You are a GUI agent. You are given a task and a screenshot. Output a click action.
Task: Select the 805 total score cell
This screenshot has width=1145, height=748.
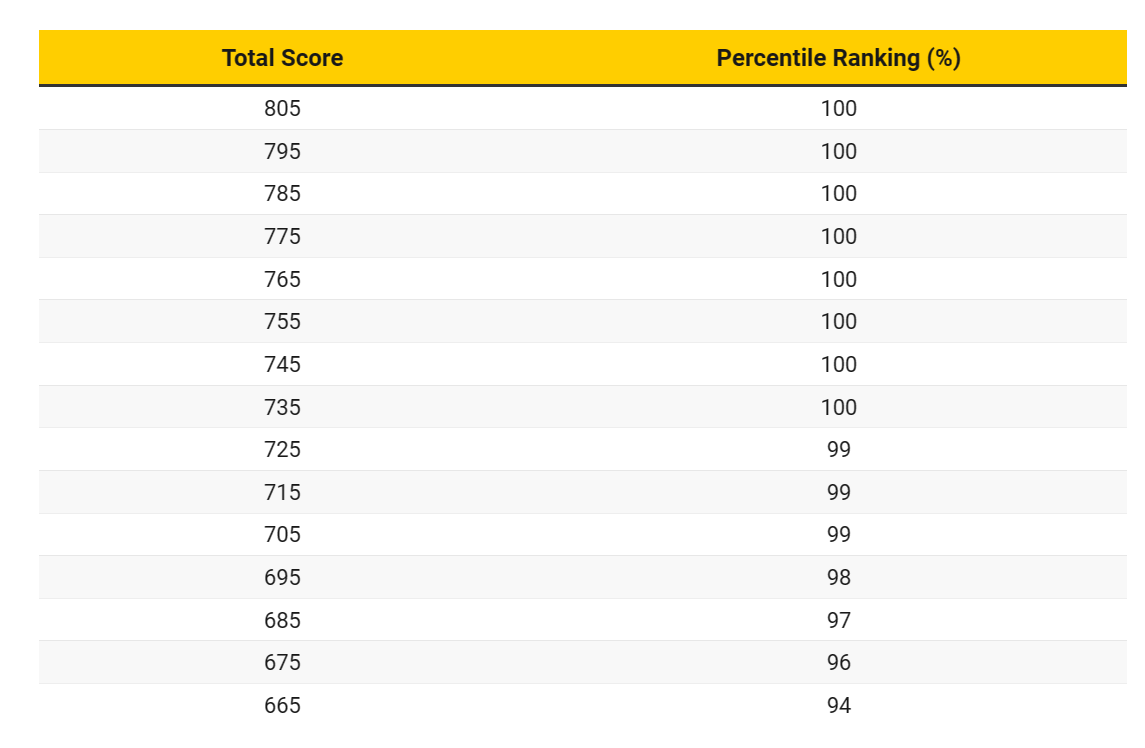click(x=282, y=108)
